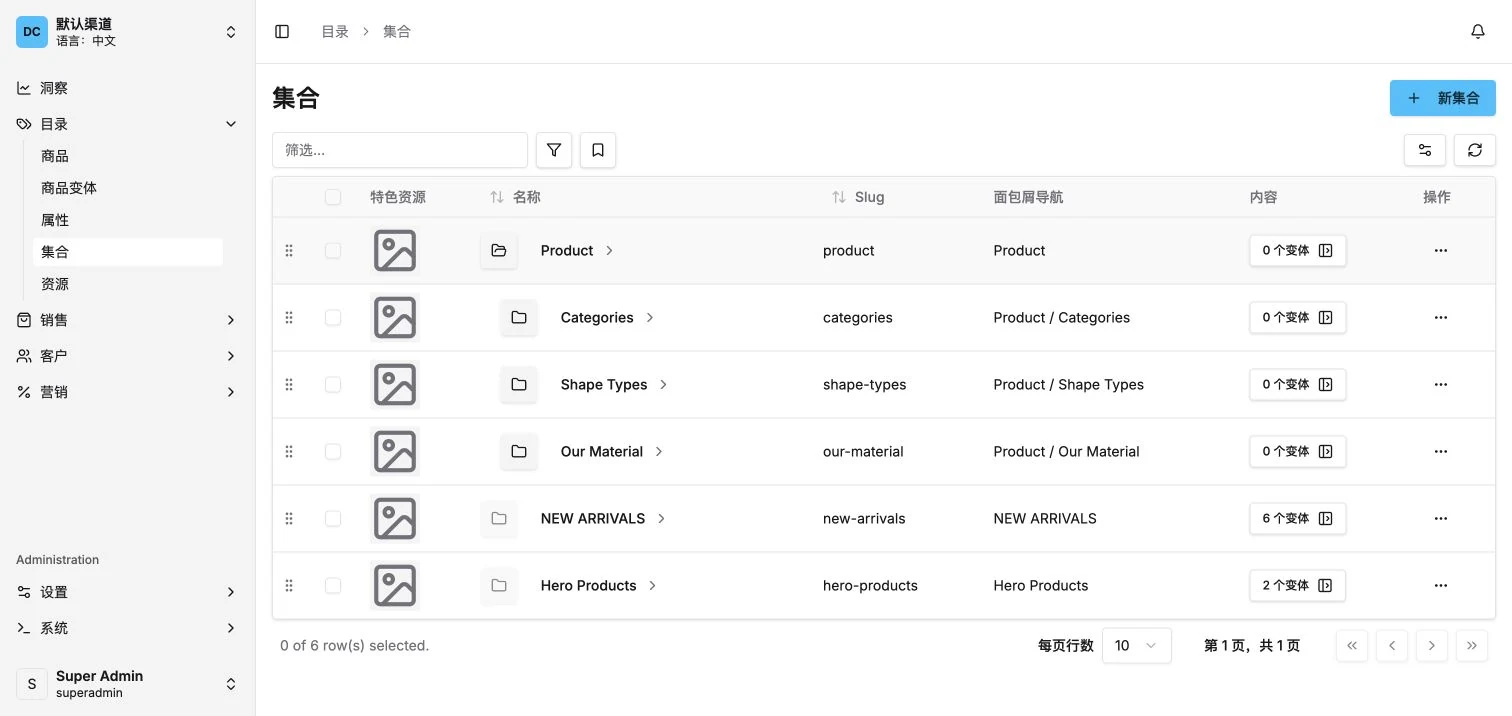Toggle the sidebar panel icon

[282, 32]
